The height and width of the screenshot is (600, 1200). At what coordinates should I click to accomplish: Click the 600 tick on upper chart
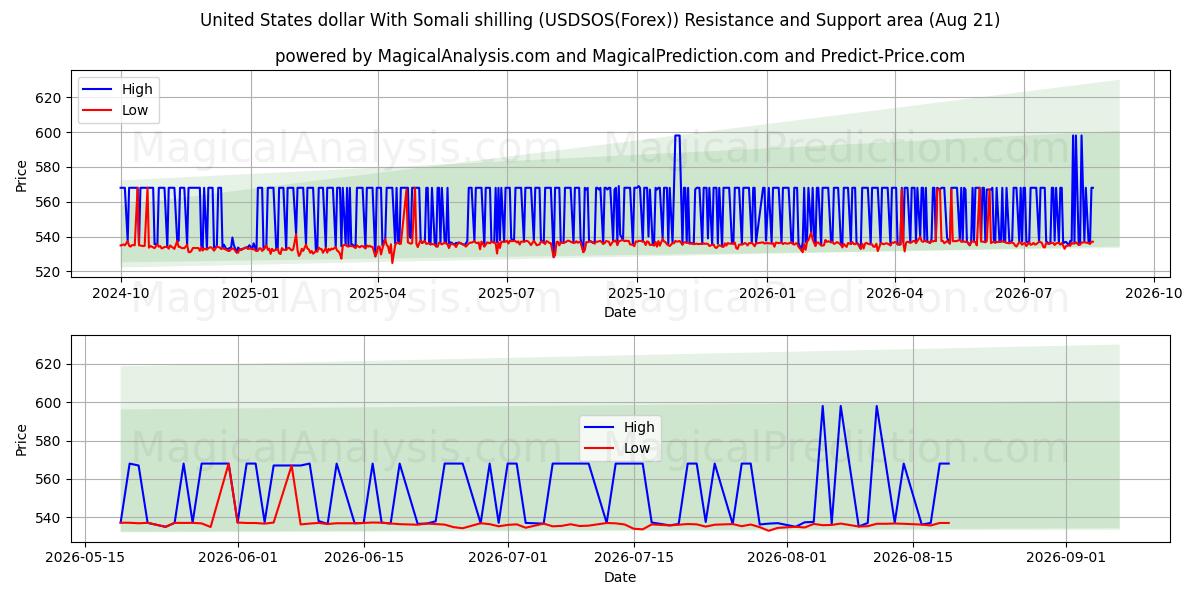(50, 133)
